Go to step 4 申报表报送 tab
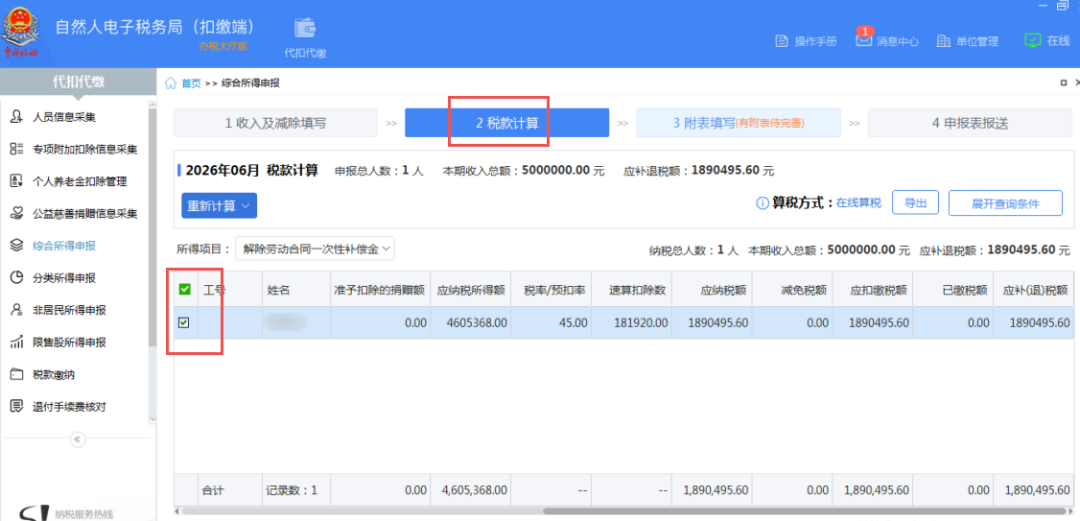The height and width of the screenshot is (521, 1080). (970, 123)
